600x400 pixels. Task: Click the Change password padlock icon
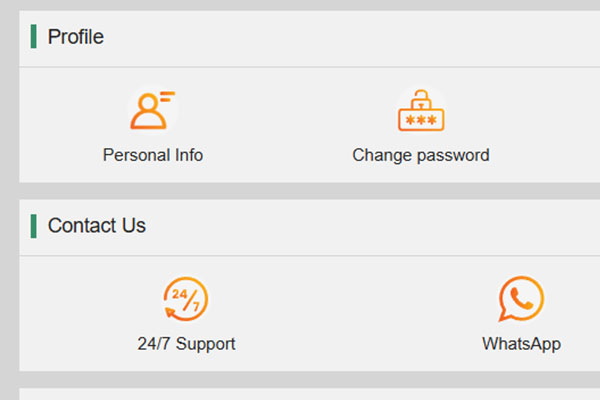[421, 110]
